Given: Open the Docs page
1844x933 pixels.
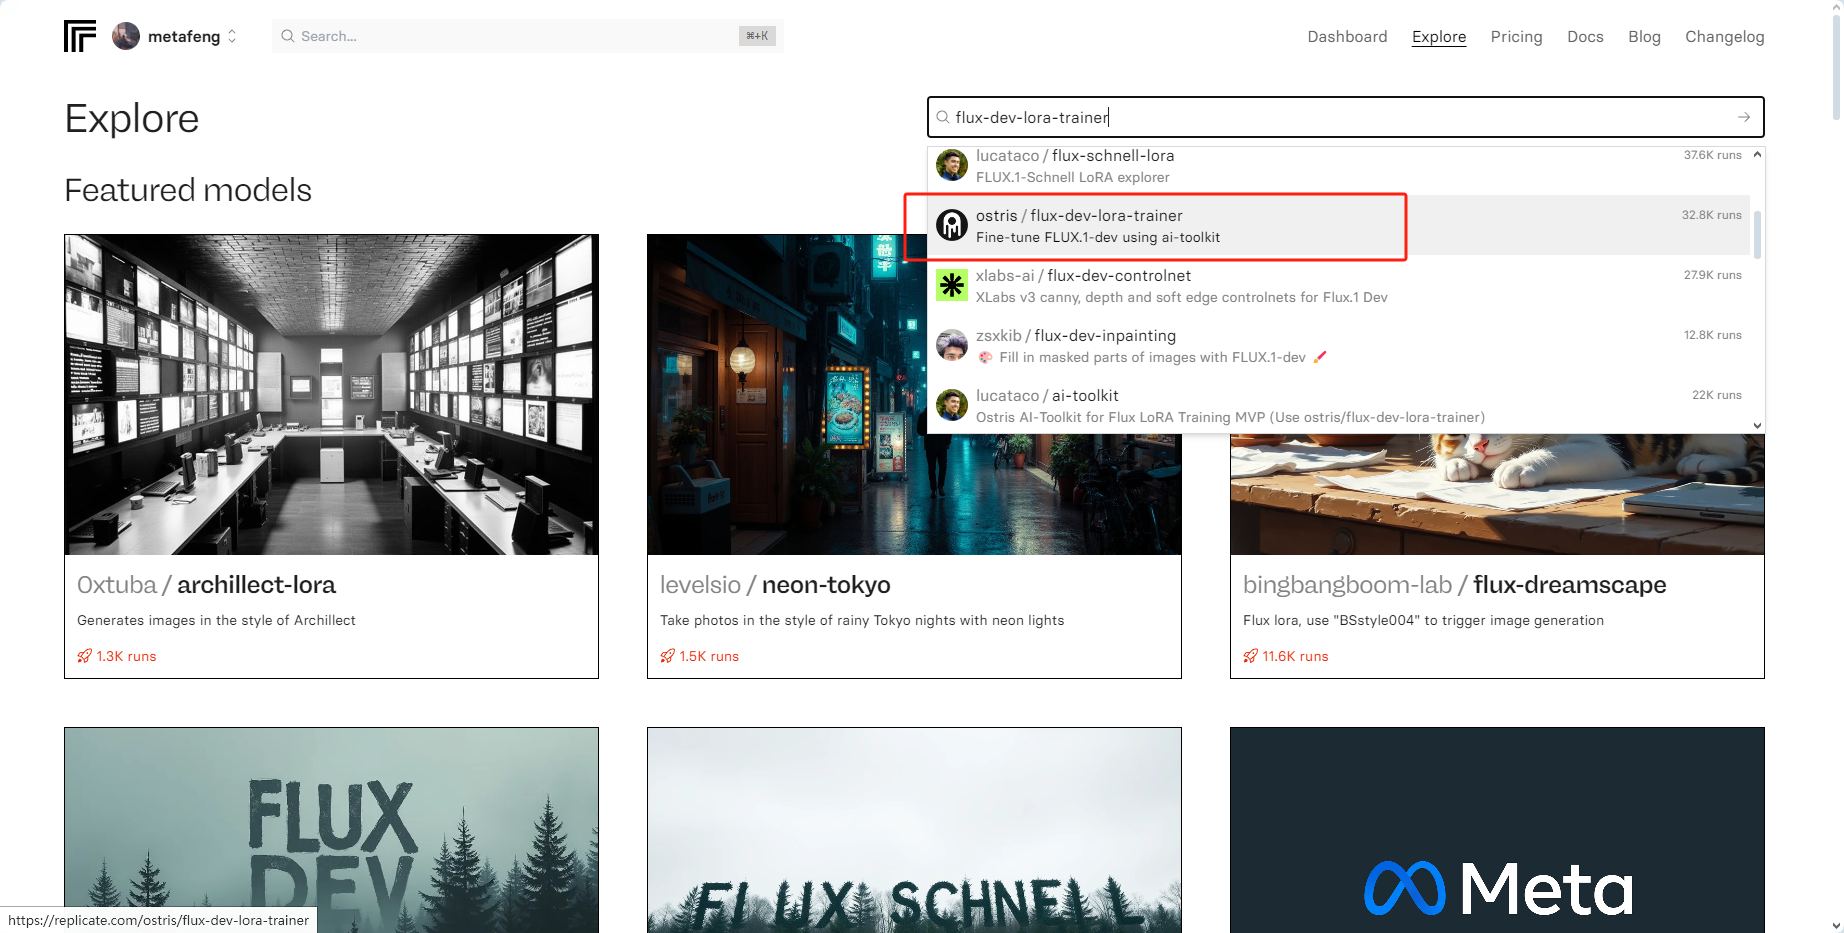Looking at the screenshot, I should click(1585, 36).
